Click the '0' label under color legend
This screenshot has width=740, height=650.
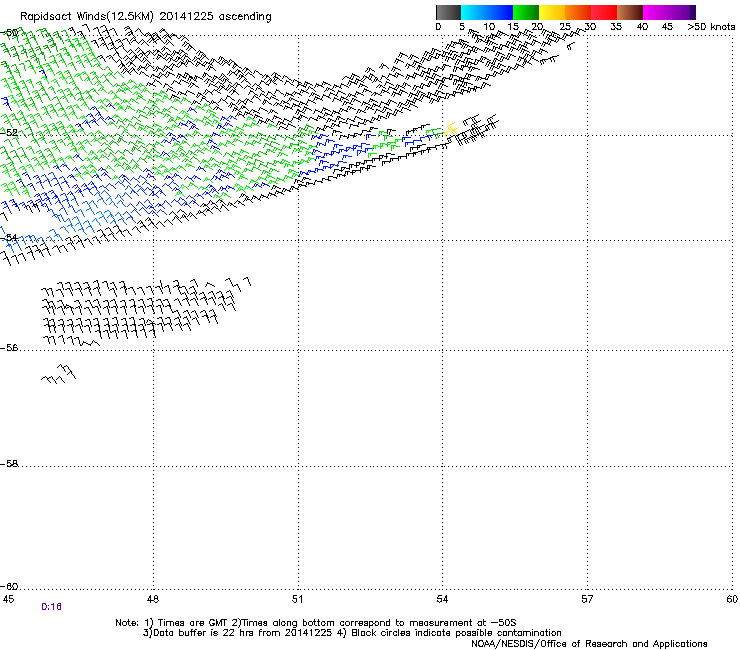click(x=438, y=26)
